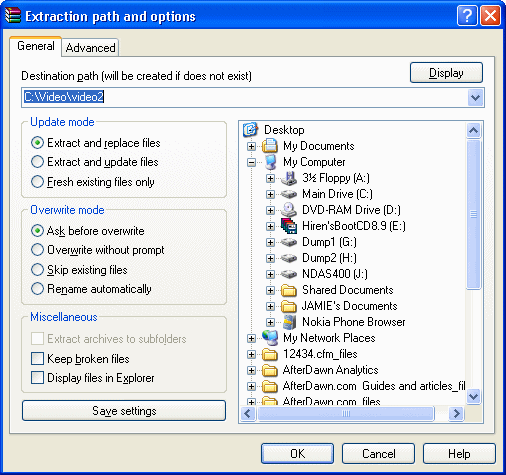Click the NDAS400 (J:) drive icon

pyautogui.click(x=289, y=274)
